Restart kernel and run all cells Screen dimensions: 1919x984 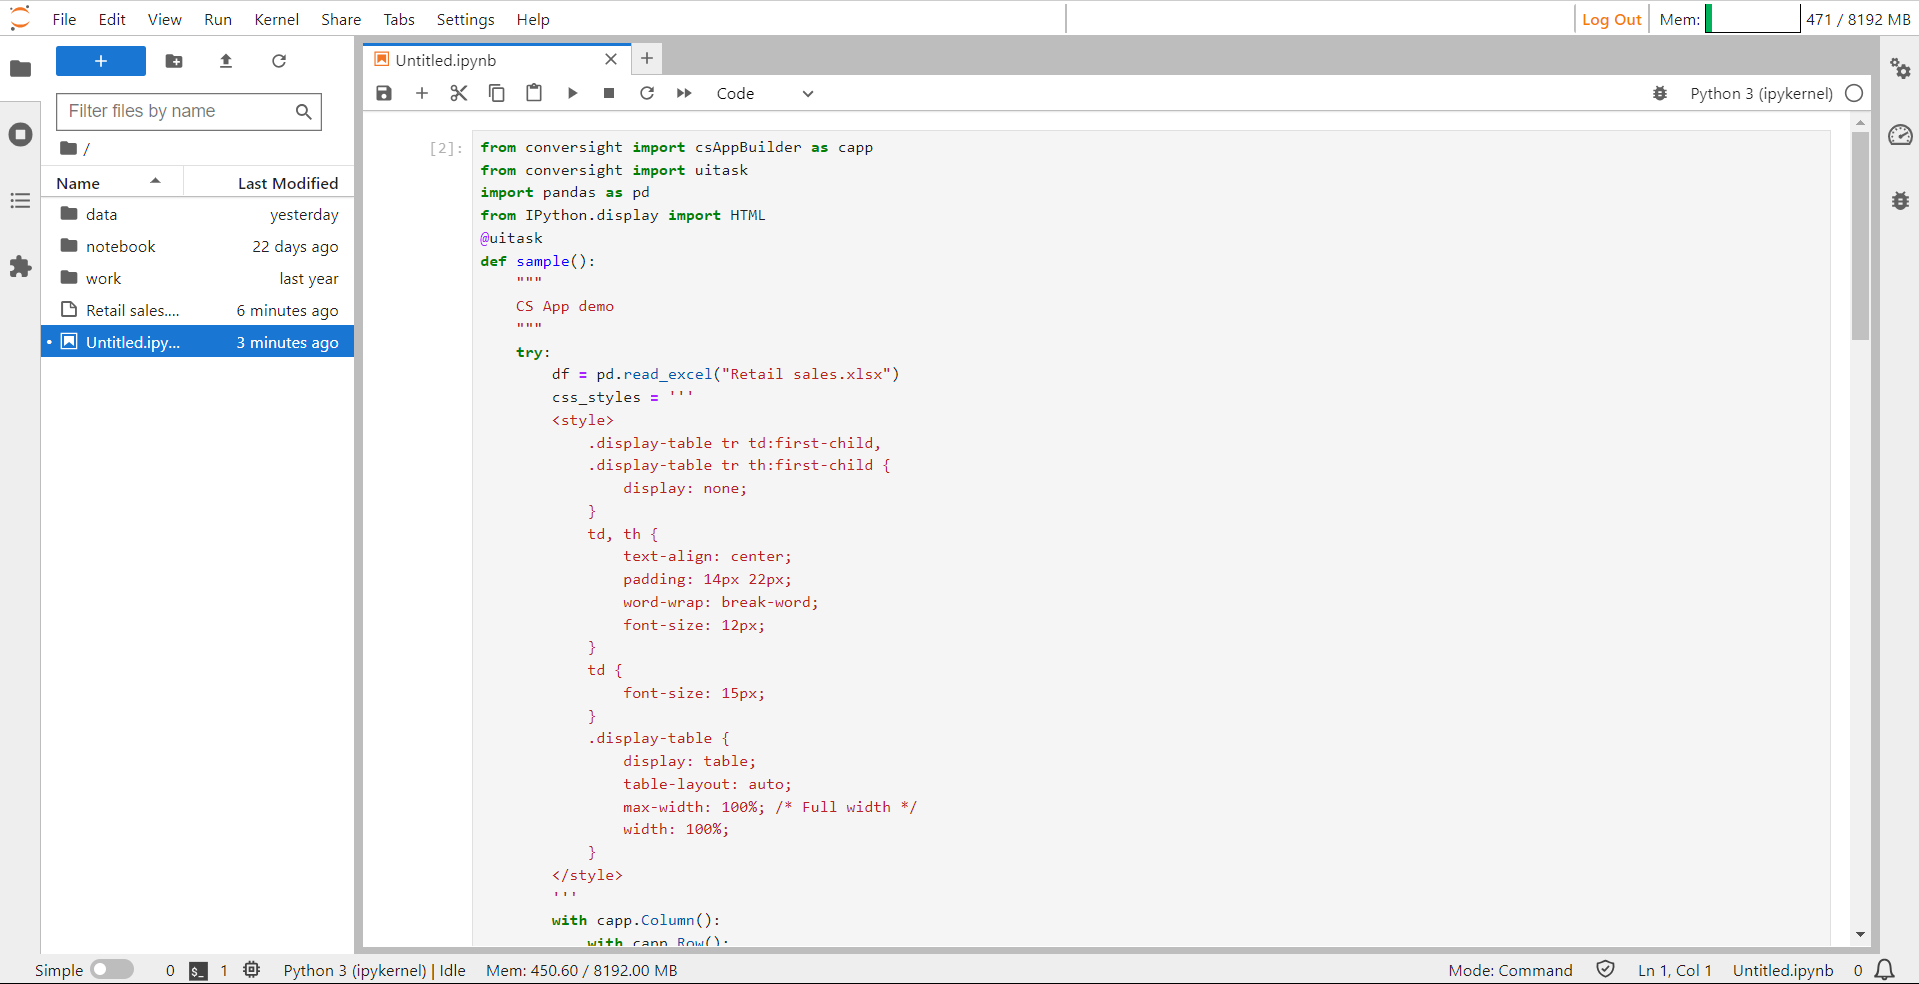[684, 93]
